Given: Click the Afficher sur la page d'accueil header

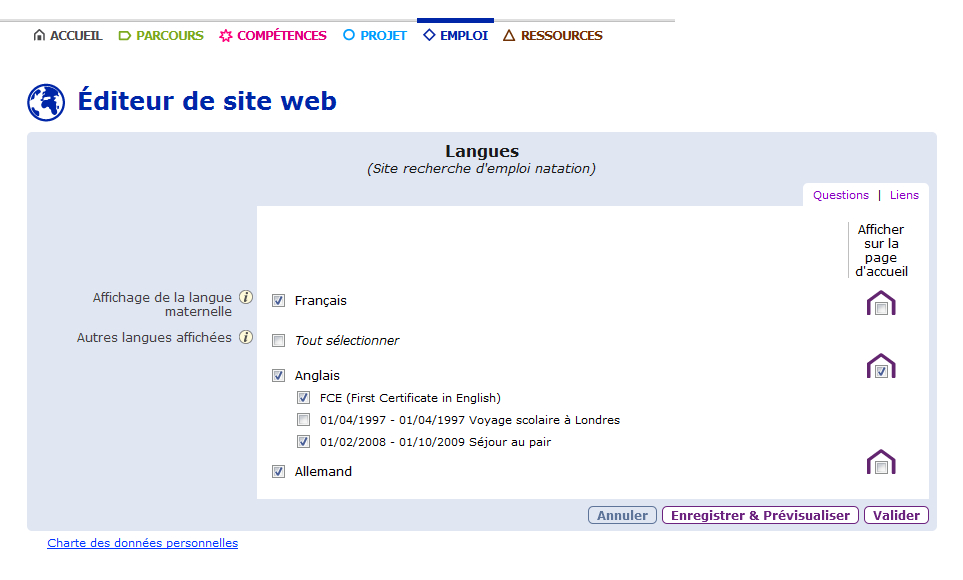Looking at the screenshot, I should pyautogui.click(x=881, y=251).
